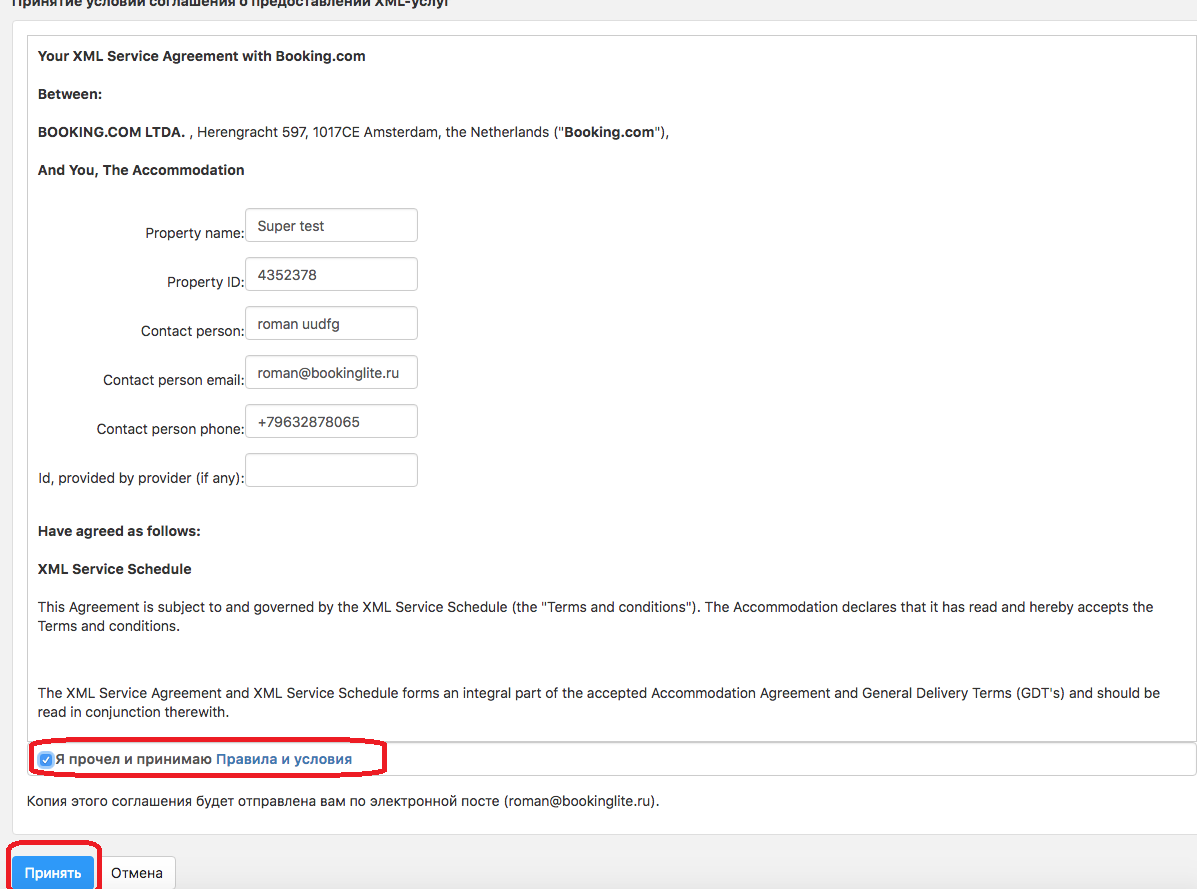1197x889 pixels.
Task: Click the 'Between:' heading
Action: pos(69,94)
